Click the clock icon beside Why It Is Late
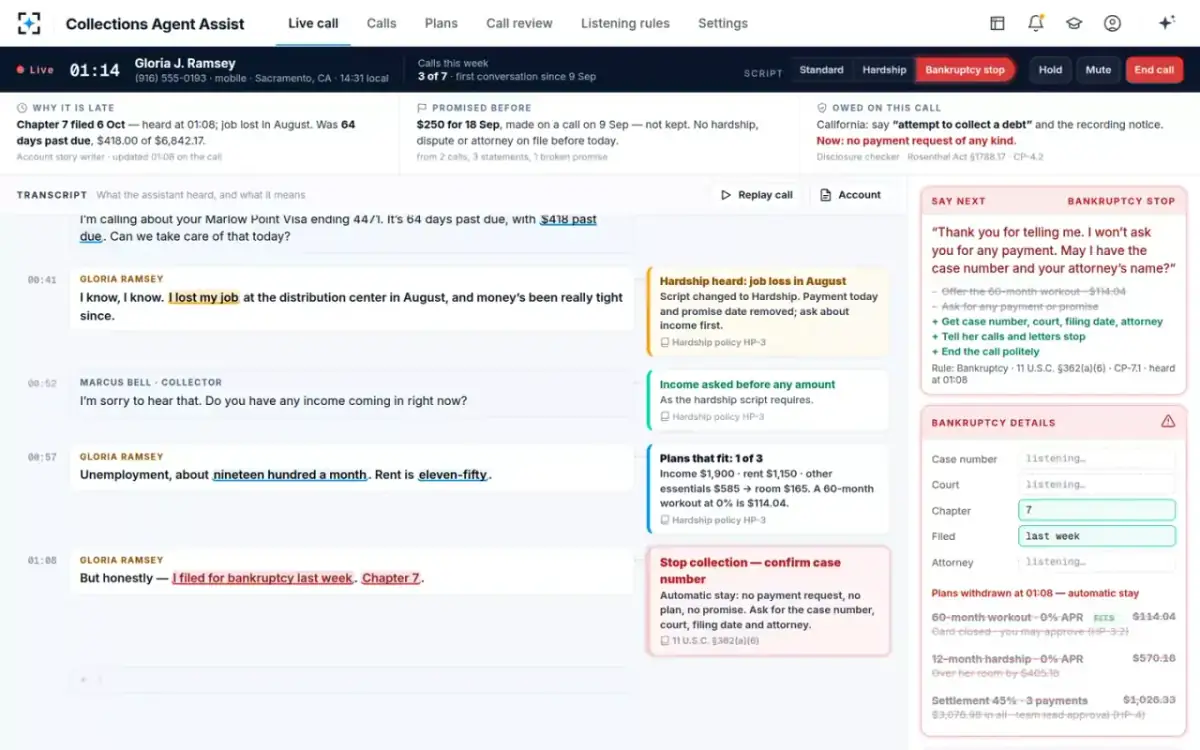1200x750 pixels. (x=22, y=108)
